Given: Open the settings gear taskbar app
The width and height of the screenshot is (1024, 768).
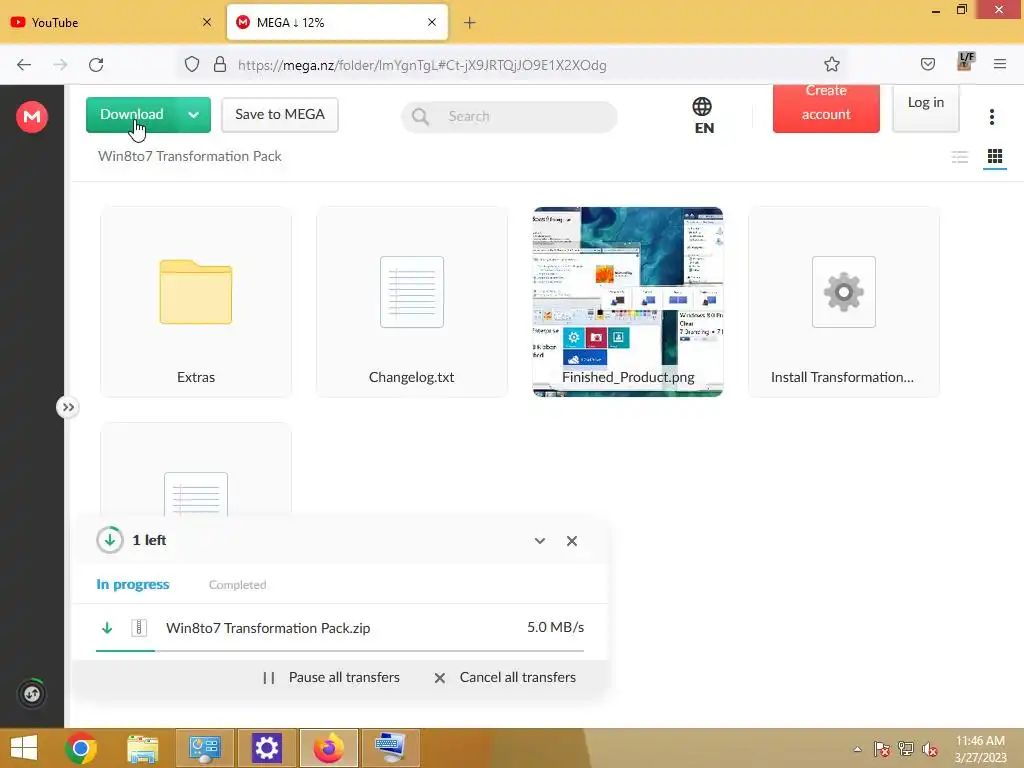Looking at the screenshot, I should (266, 748).
